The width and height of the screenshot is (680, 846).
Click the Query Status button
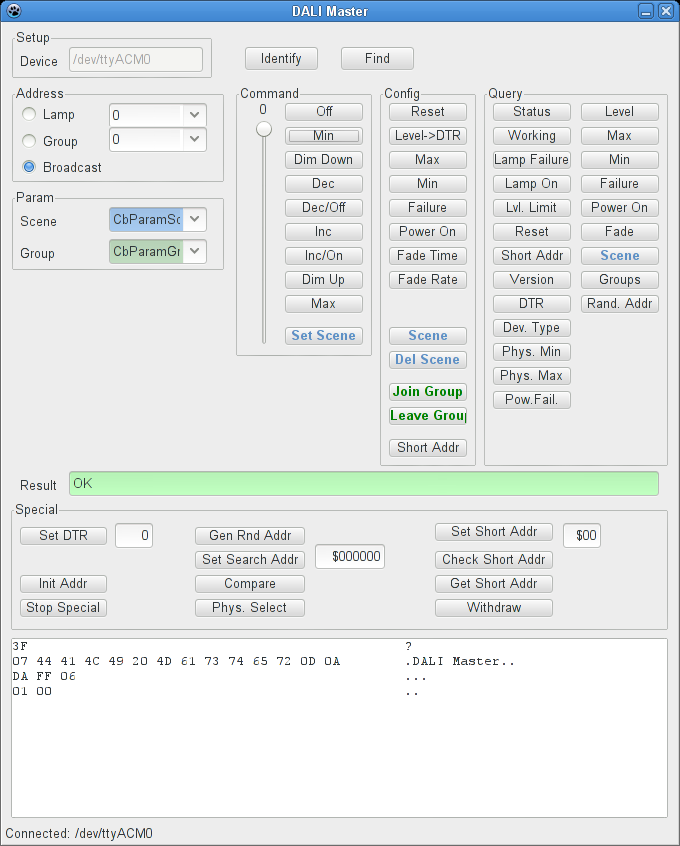(532, 112)
